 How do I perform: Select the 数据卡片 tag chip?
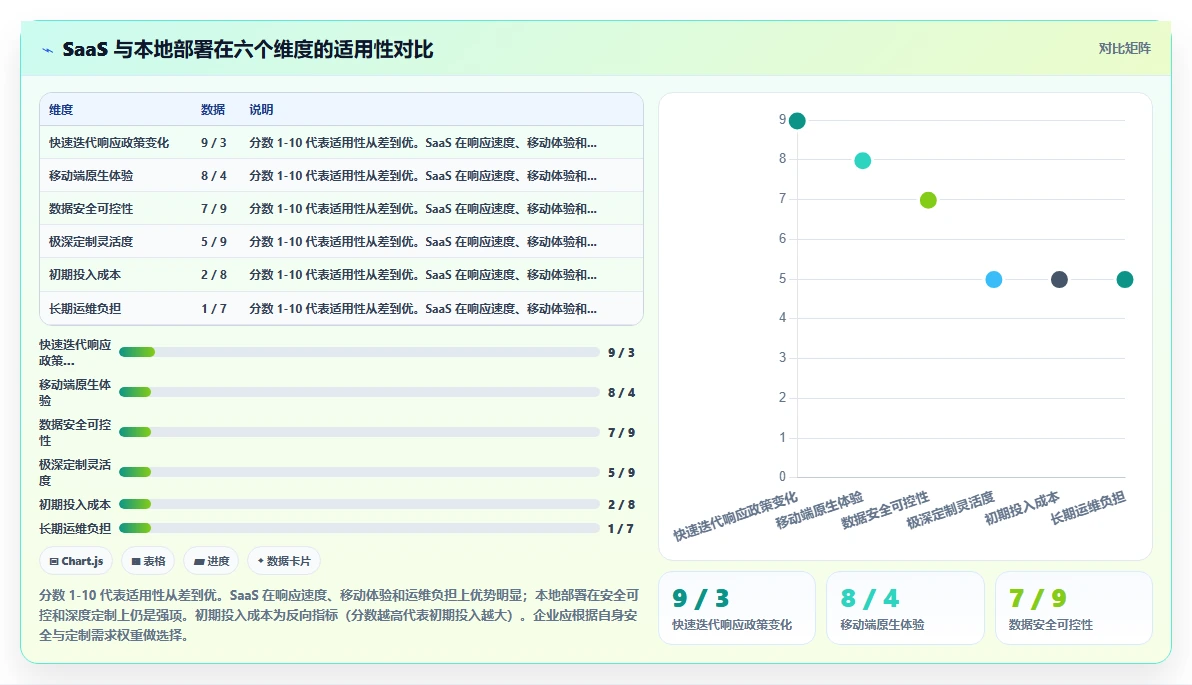click(x=284, y=561)
